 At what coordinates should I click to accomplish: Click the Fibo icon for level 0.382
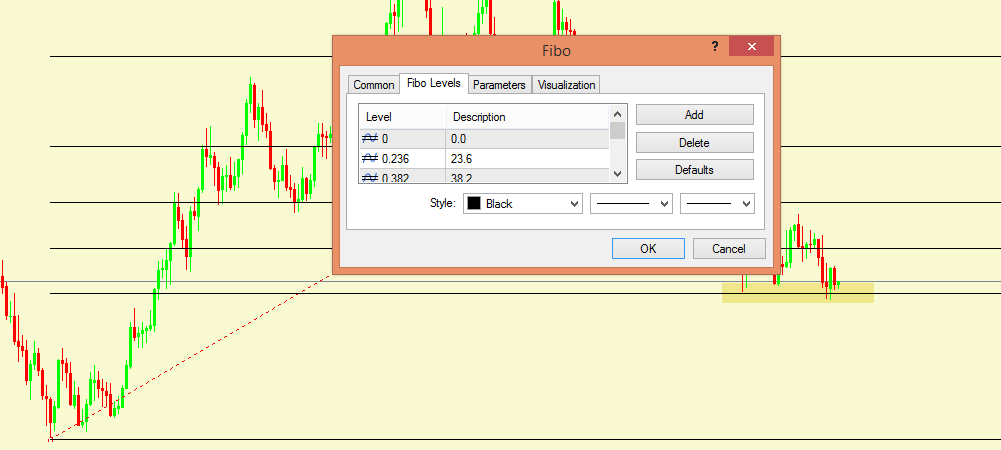(370, 176)
